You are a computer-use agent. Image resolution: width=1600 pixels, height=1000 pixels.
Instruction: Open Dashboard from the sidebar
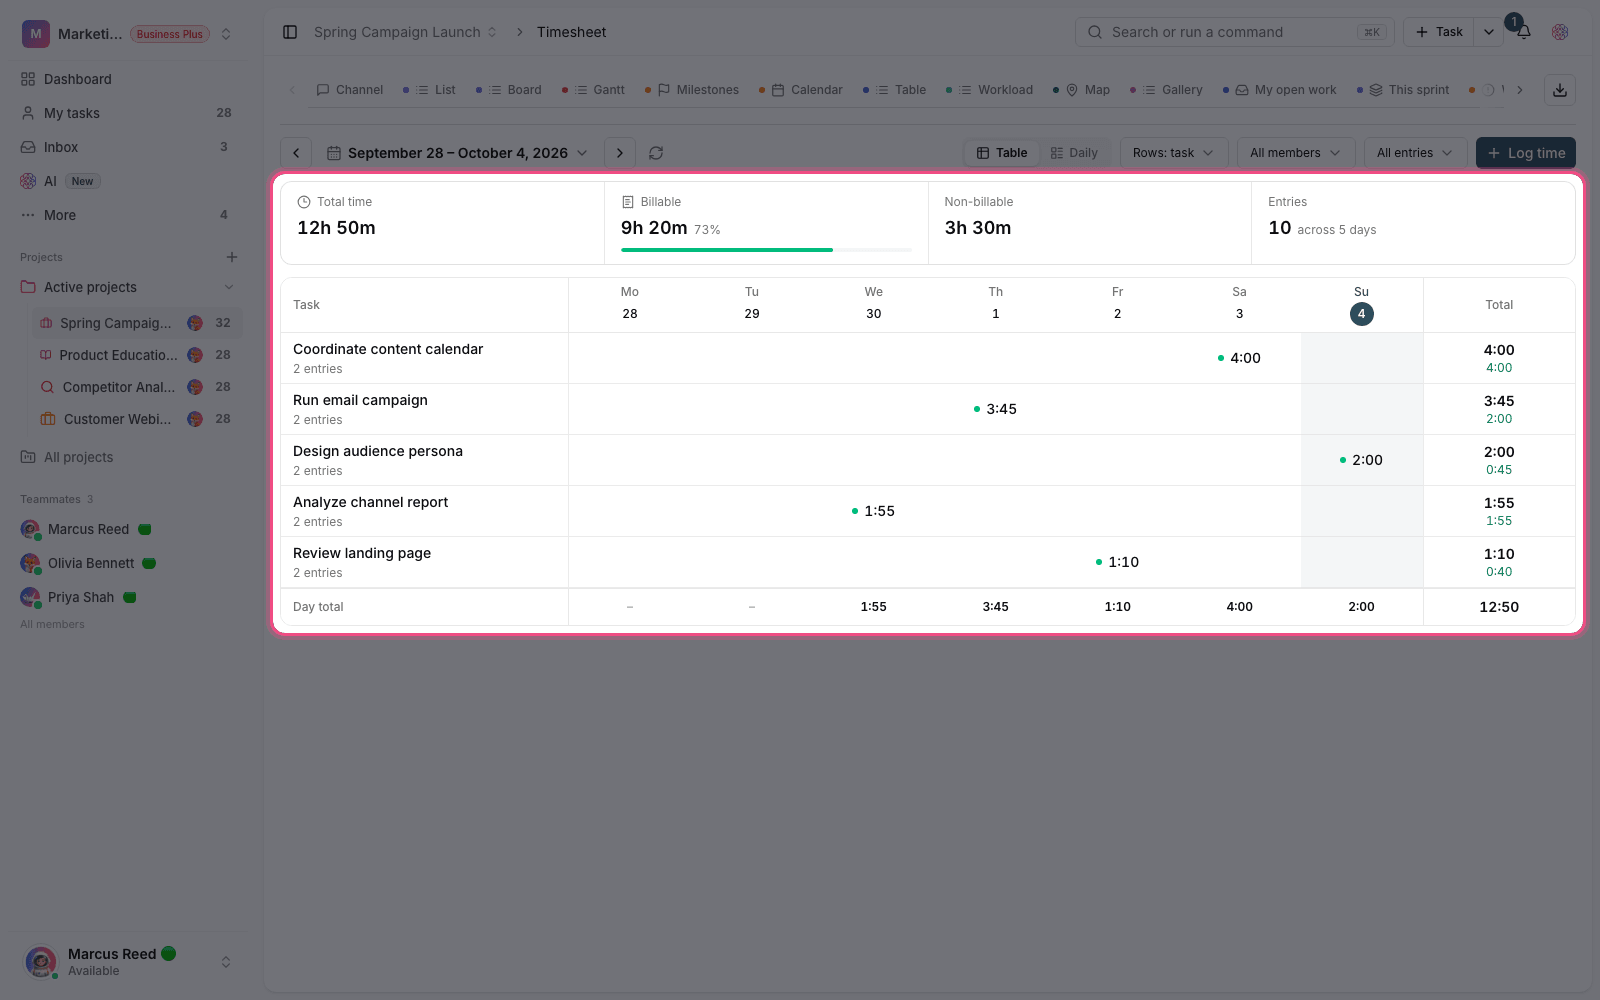tap(131, 79)
